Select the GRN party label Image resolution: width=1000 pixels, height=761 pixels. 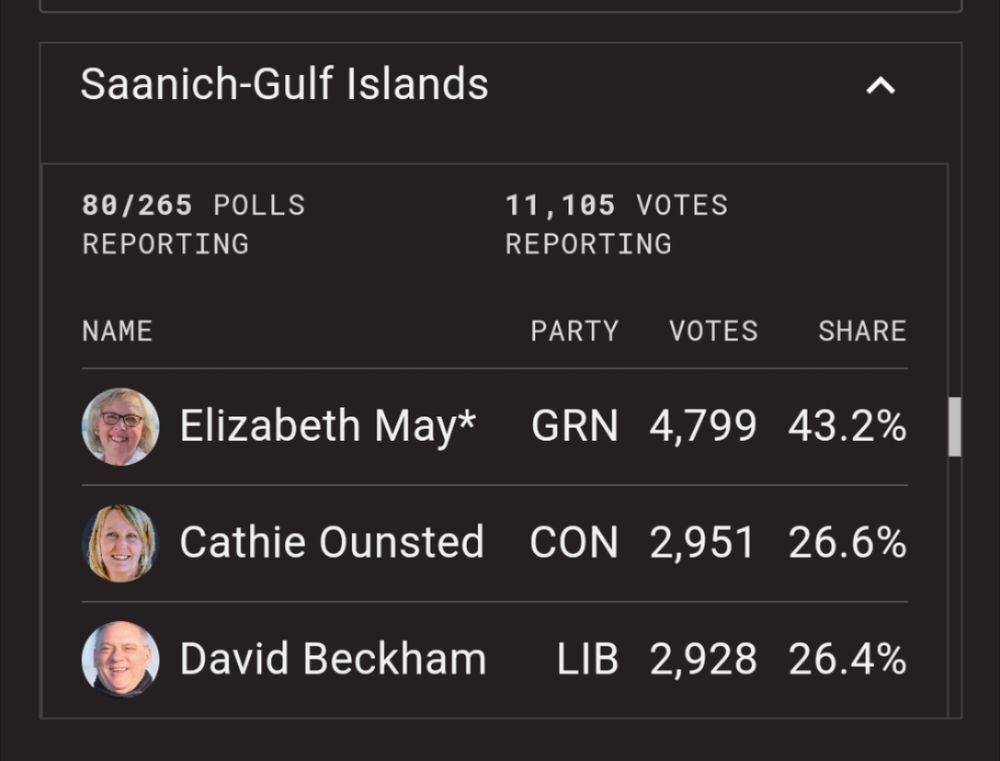coord(577,426)
